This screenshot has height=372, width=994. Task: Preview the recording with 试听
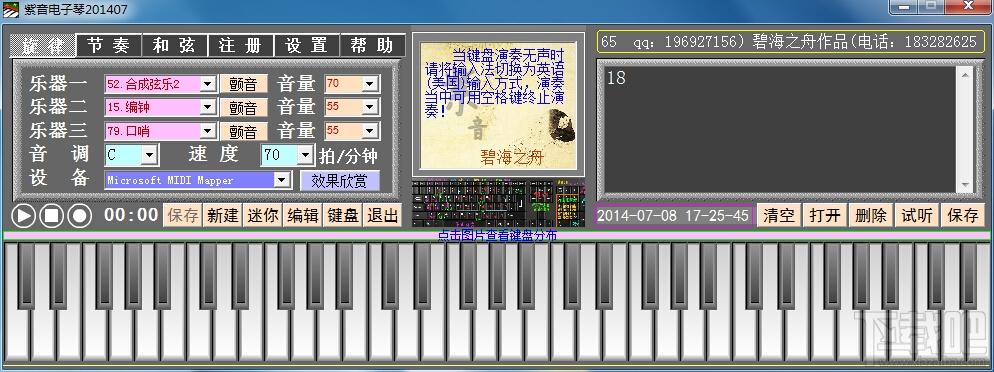coord(917,215)
